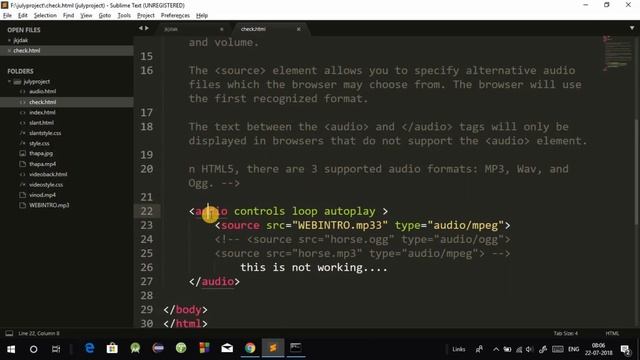The height and width of the screenshot is (360, 640).
Task: Close check.html in Open Files list
Action: [9, 51]
